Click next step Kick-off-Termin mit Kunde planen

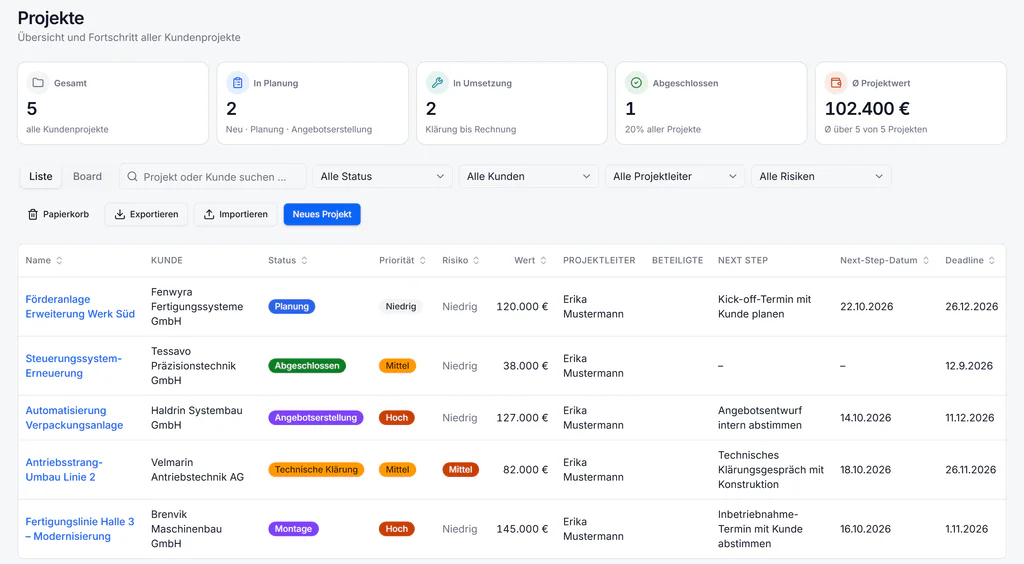[x=764, y=307]
